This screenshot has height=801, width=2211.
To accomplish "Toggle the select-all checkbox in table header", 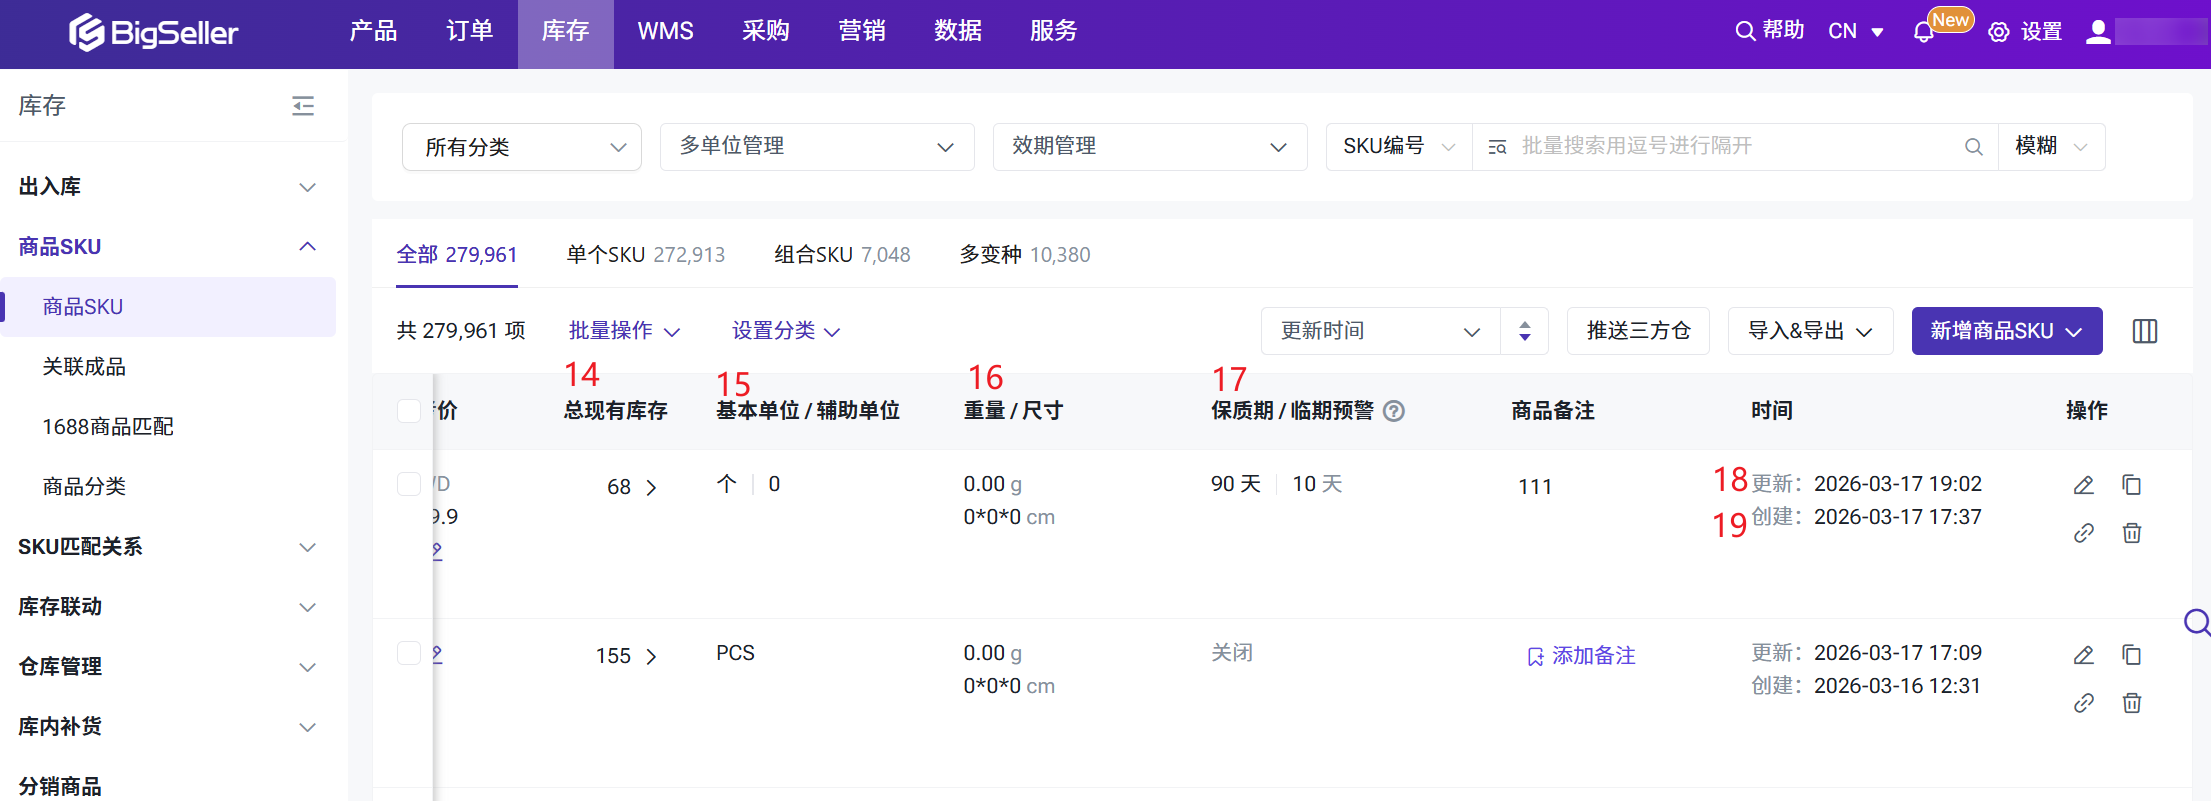I will tap(409, 411).
